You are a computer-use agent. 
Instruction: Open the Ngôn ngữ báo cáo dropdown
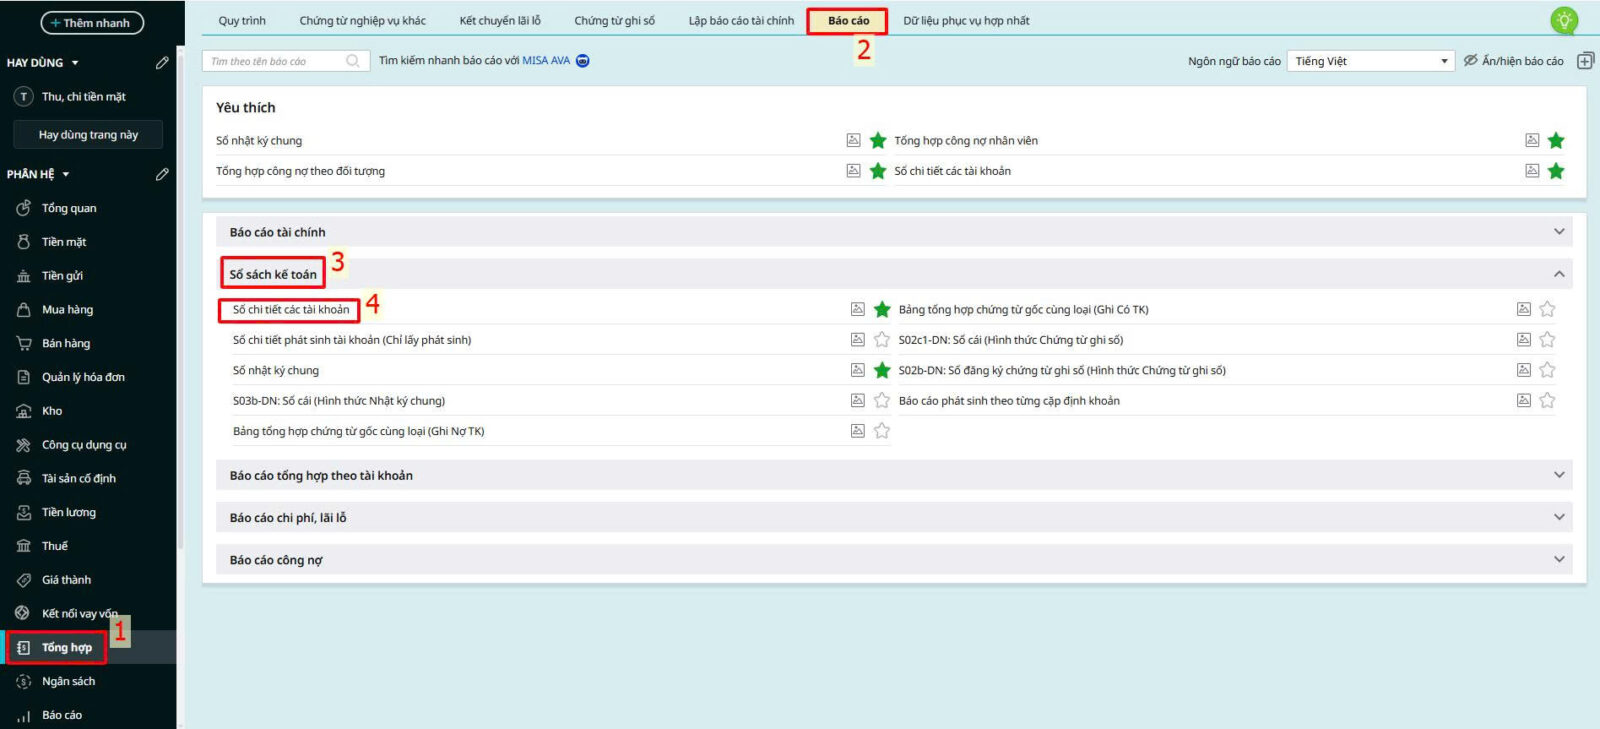tap(1369, 61)
